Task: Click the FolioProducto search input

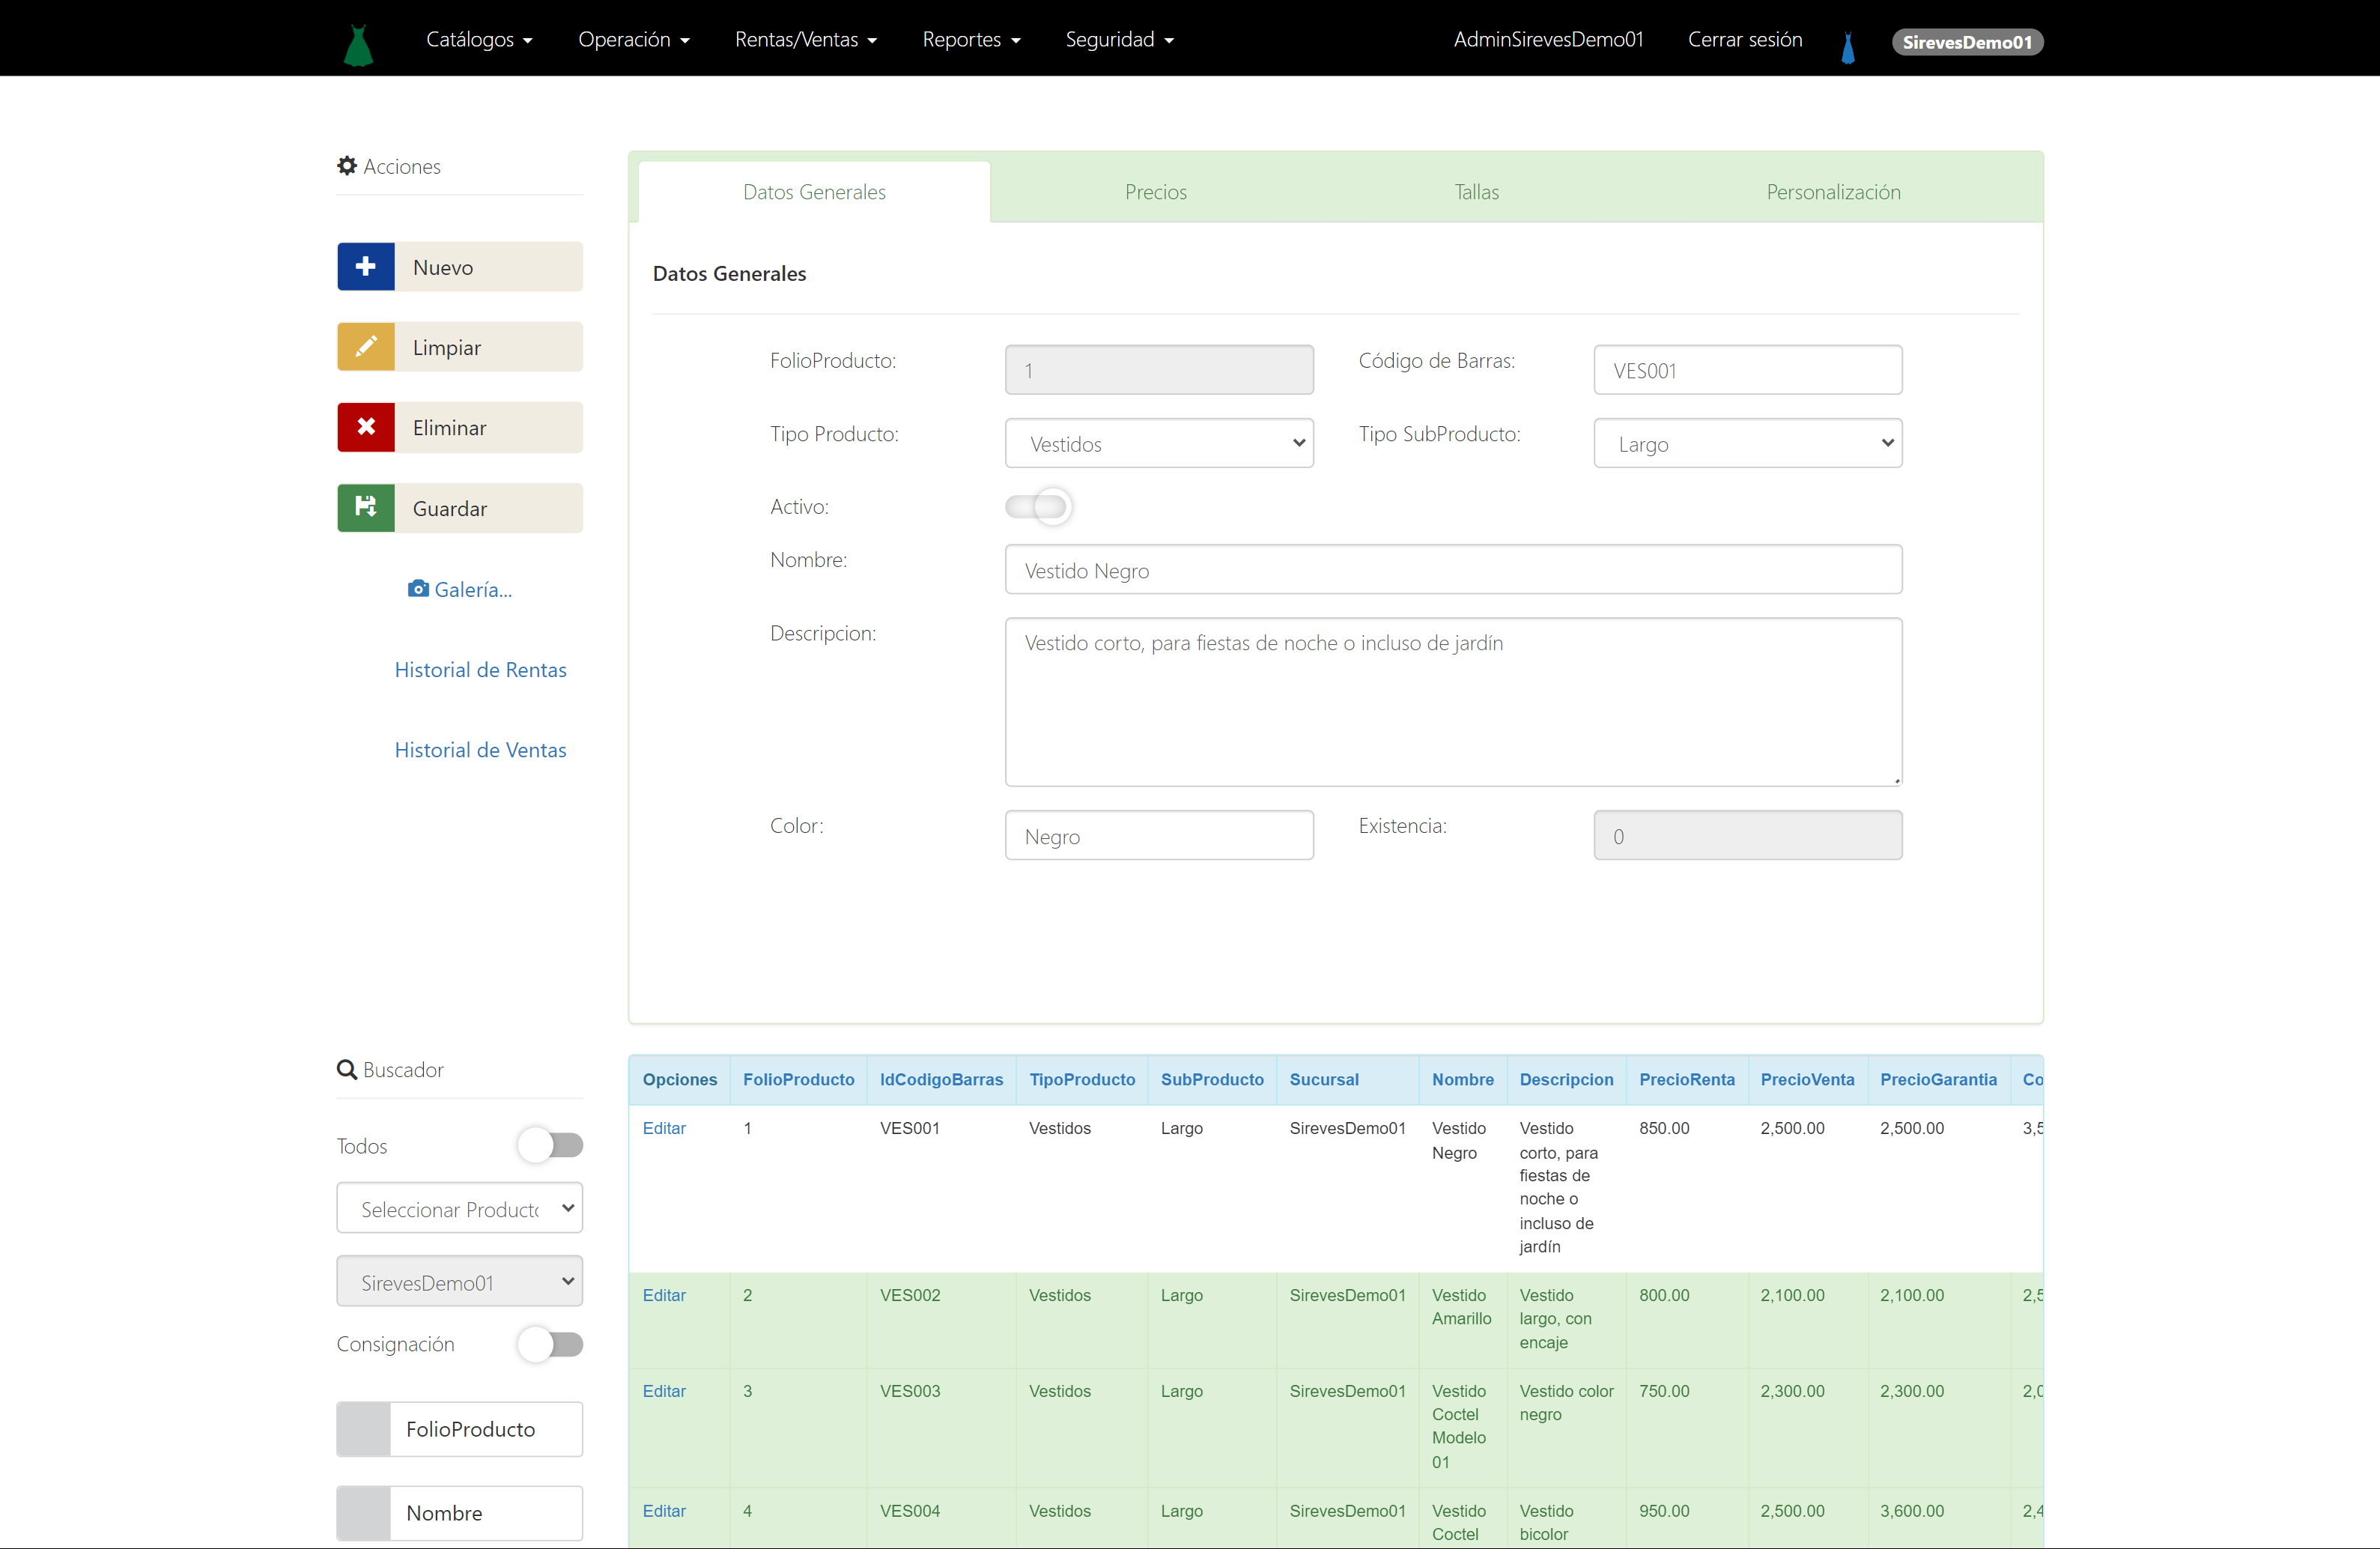Action: click(486, 1429)
